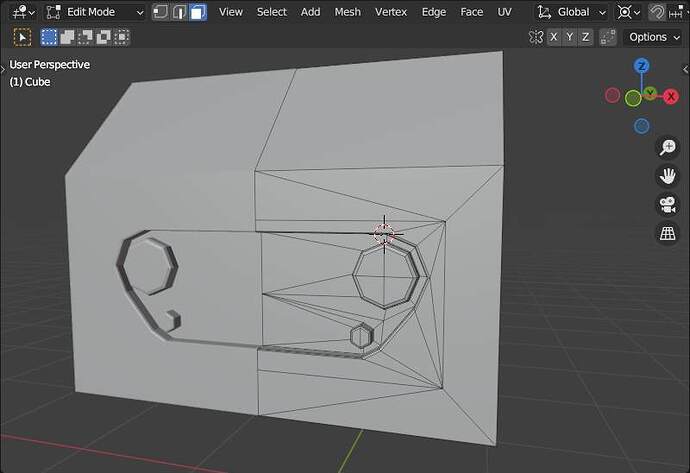Switch perspective/orthographic grid icon
Screen dimensions: 690x473
point(668,234)
